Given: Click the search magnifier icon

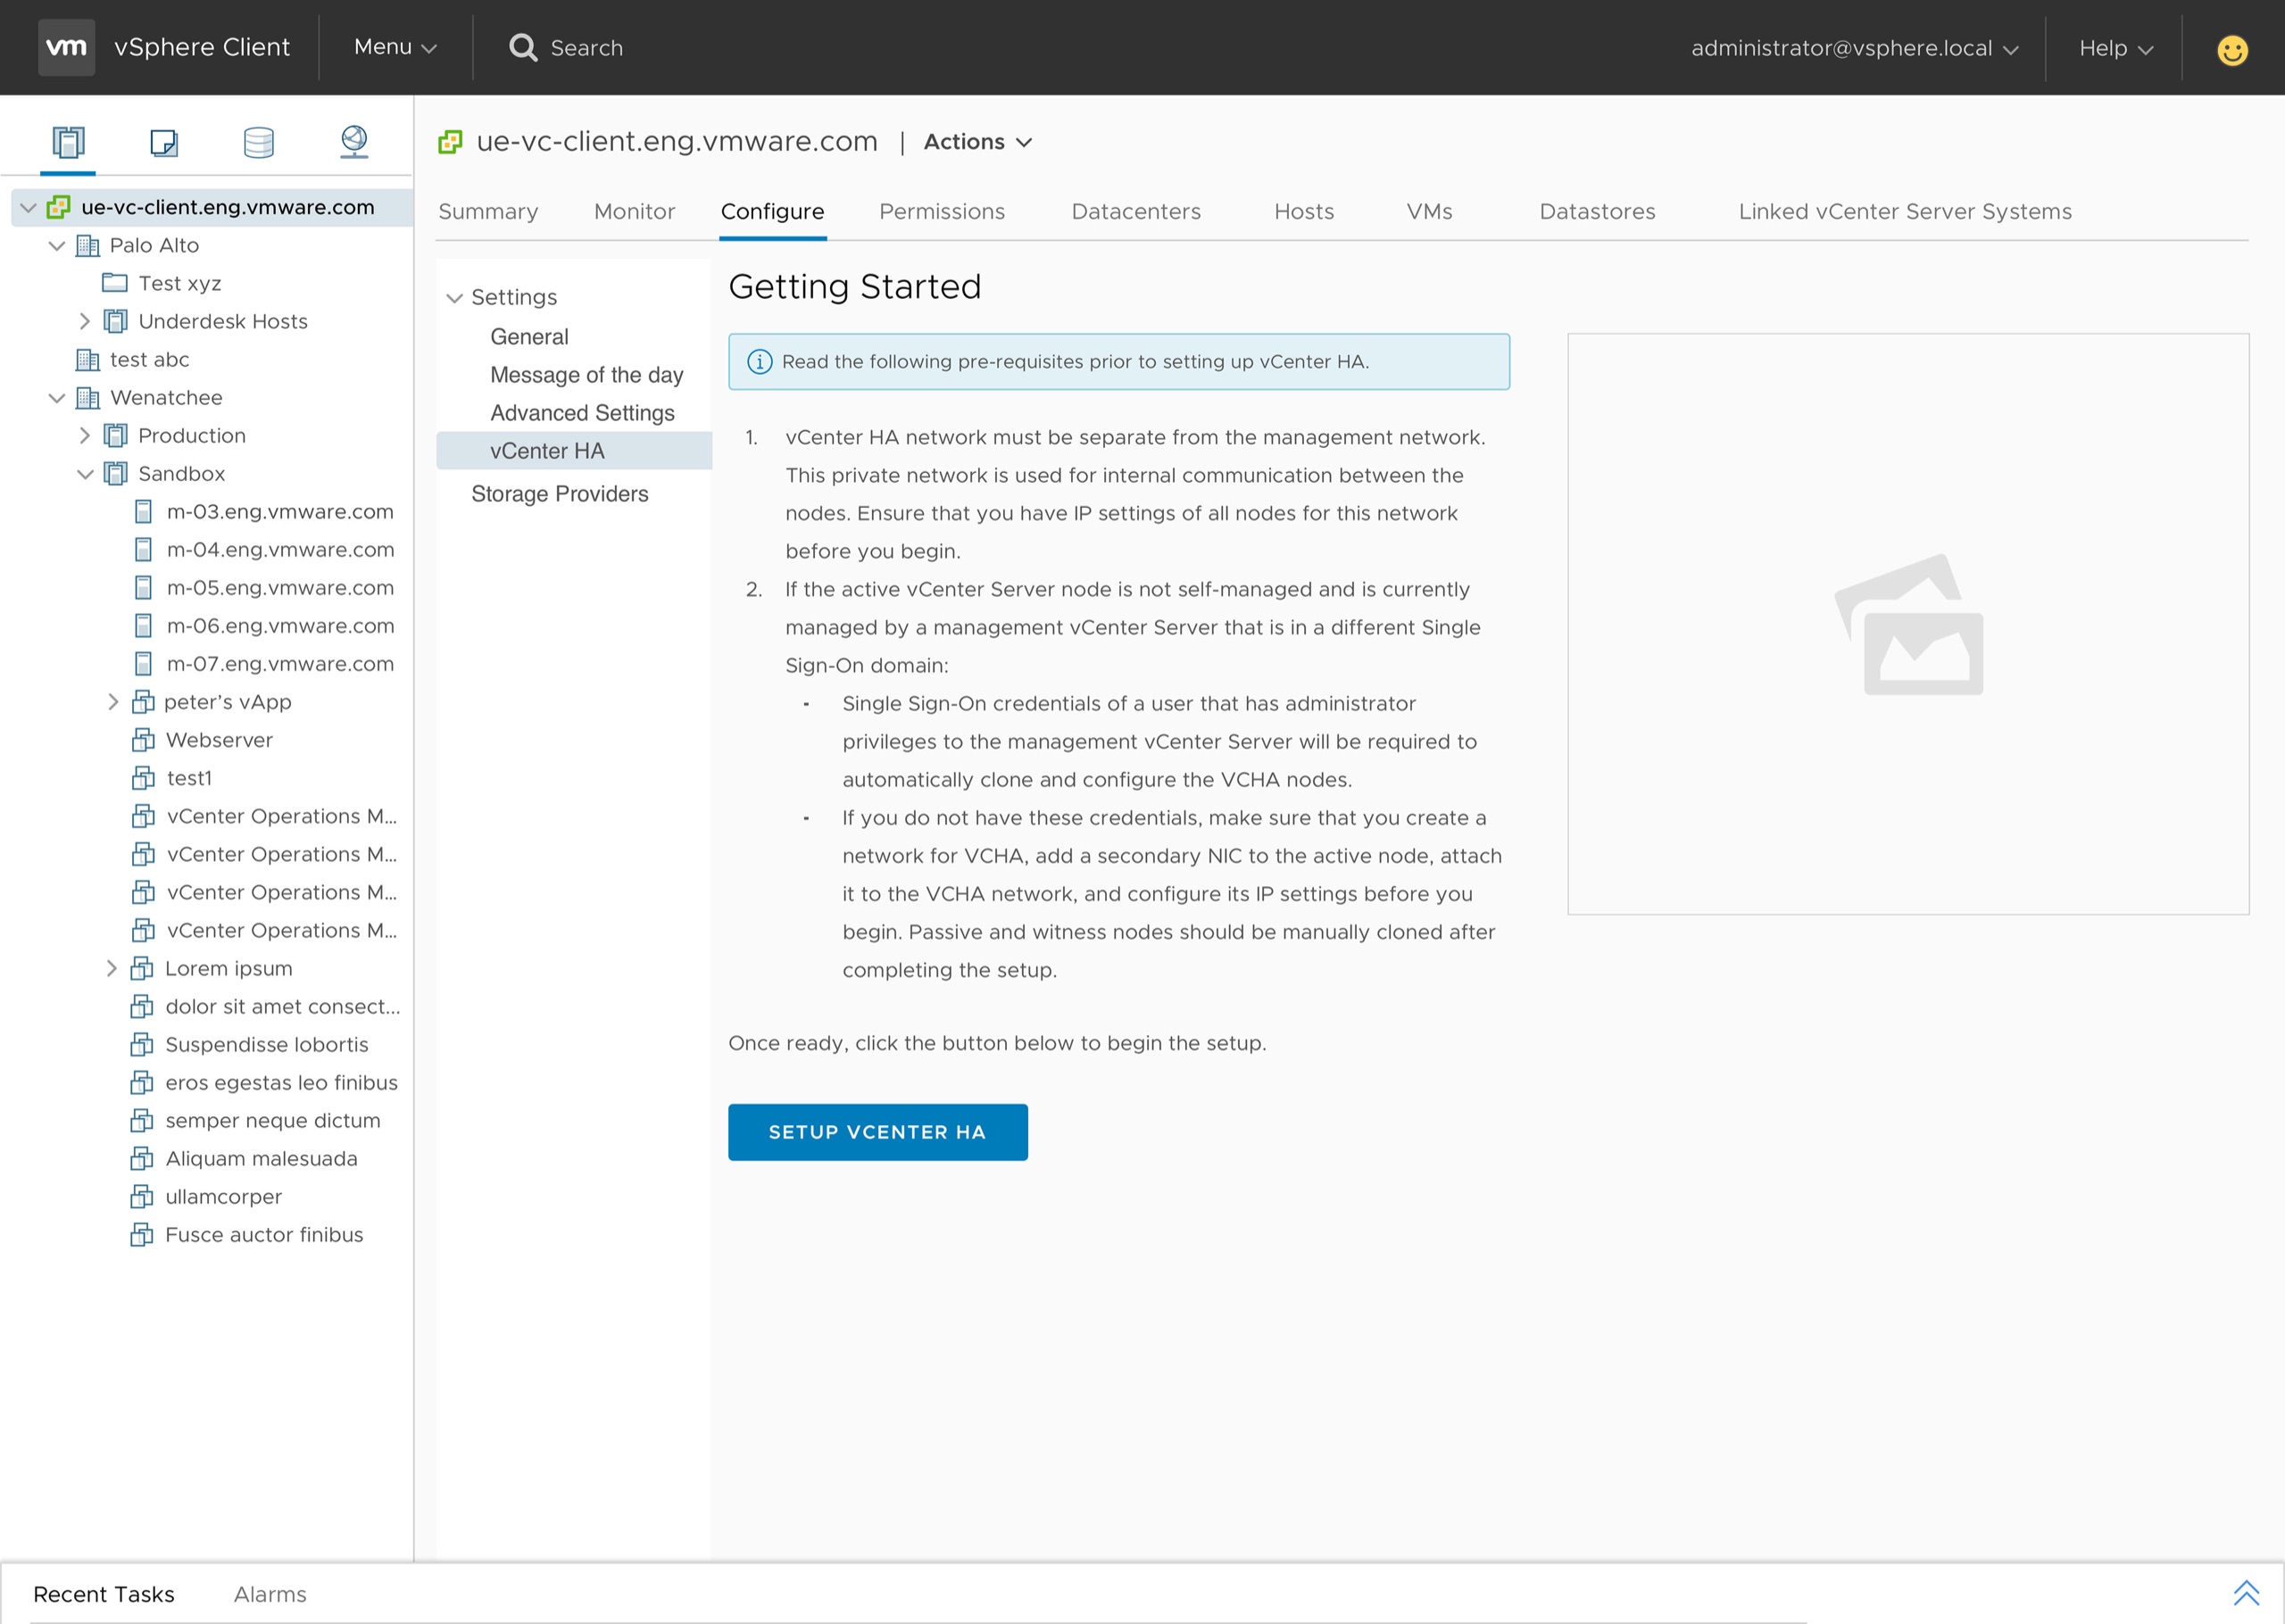Looking at the screenshot, I should pos(523,47).
